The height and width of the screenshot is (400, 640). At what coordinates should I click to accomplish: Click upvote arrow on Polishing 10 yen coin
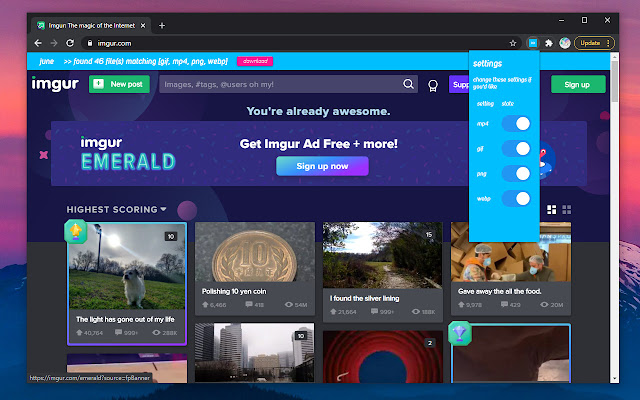point(205,304)
